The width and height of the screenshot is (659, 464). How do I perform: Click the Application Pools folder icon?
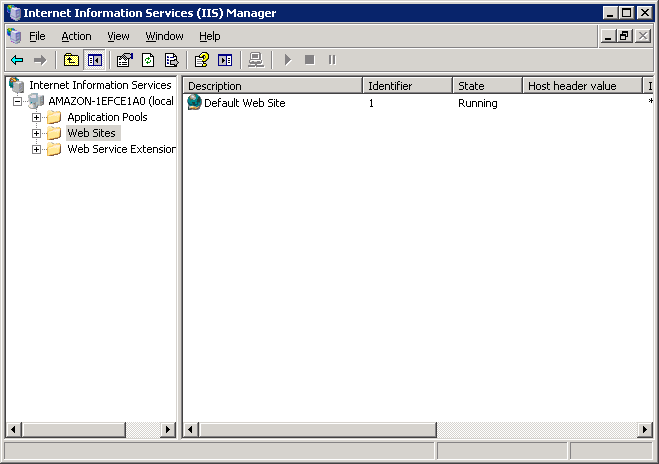coord(54,117)
